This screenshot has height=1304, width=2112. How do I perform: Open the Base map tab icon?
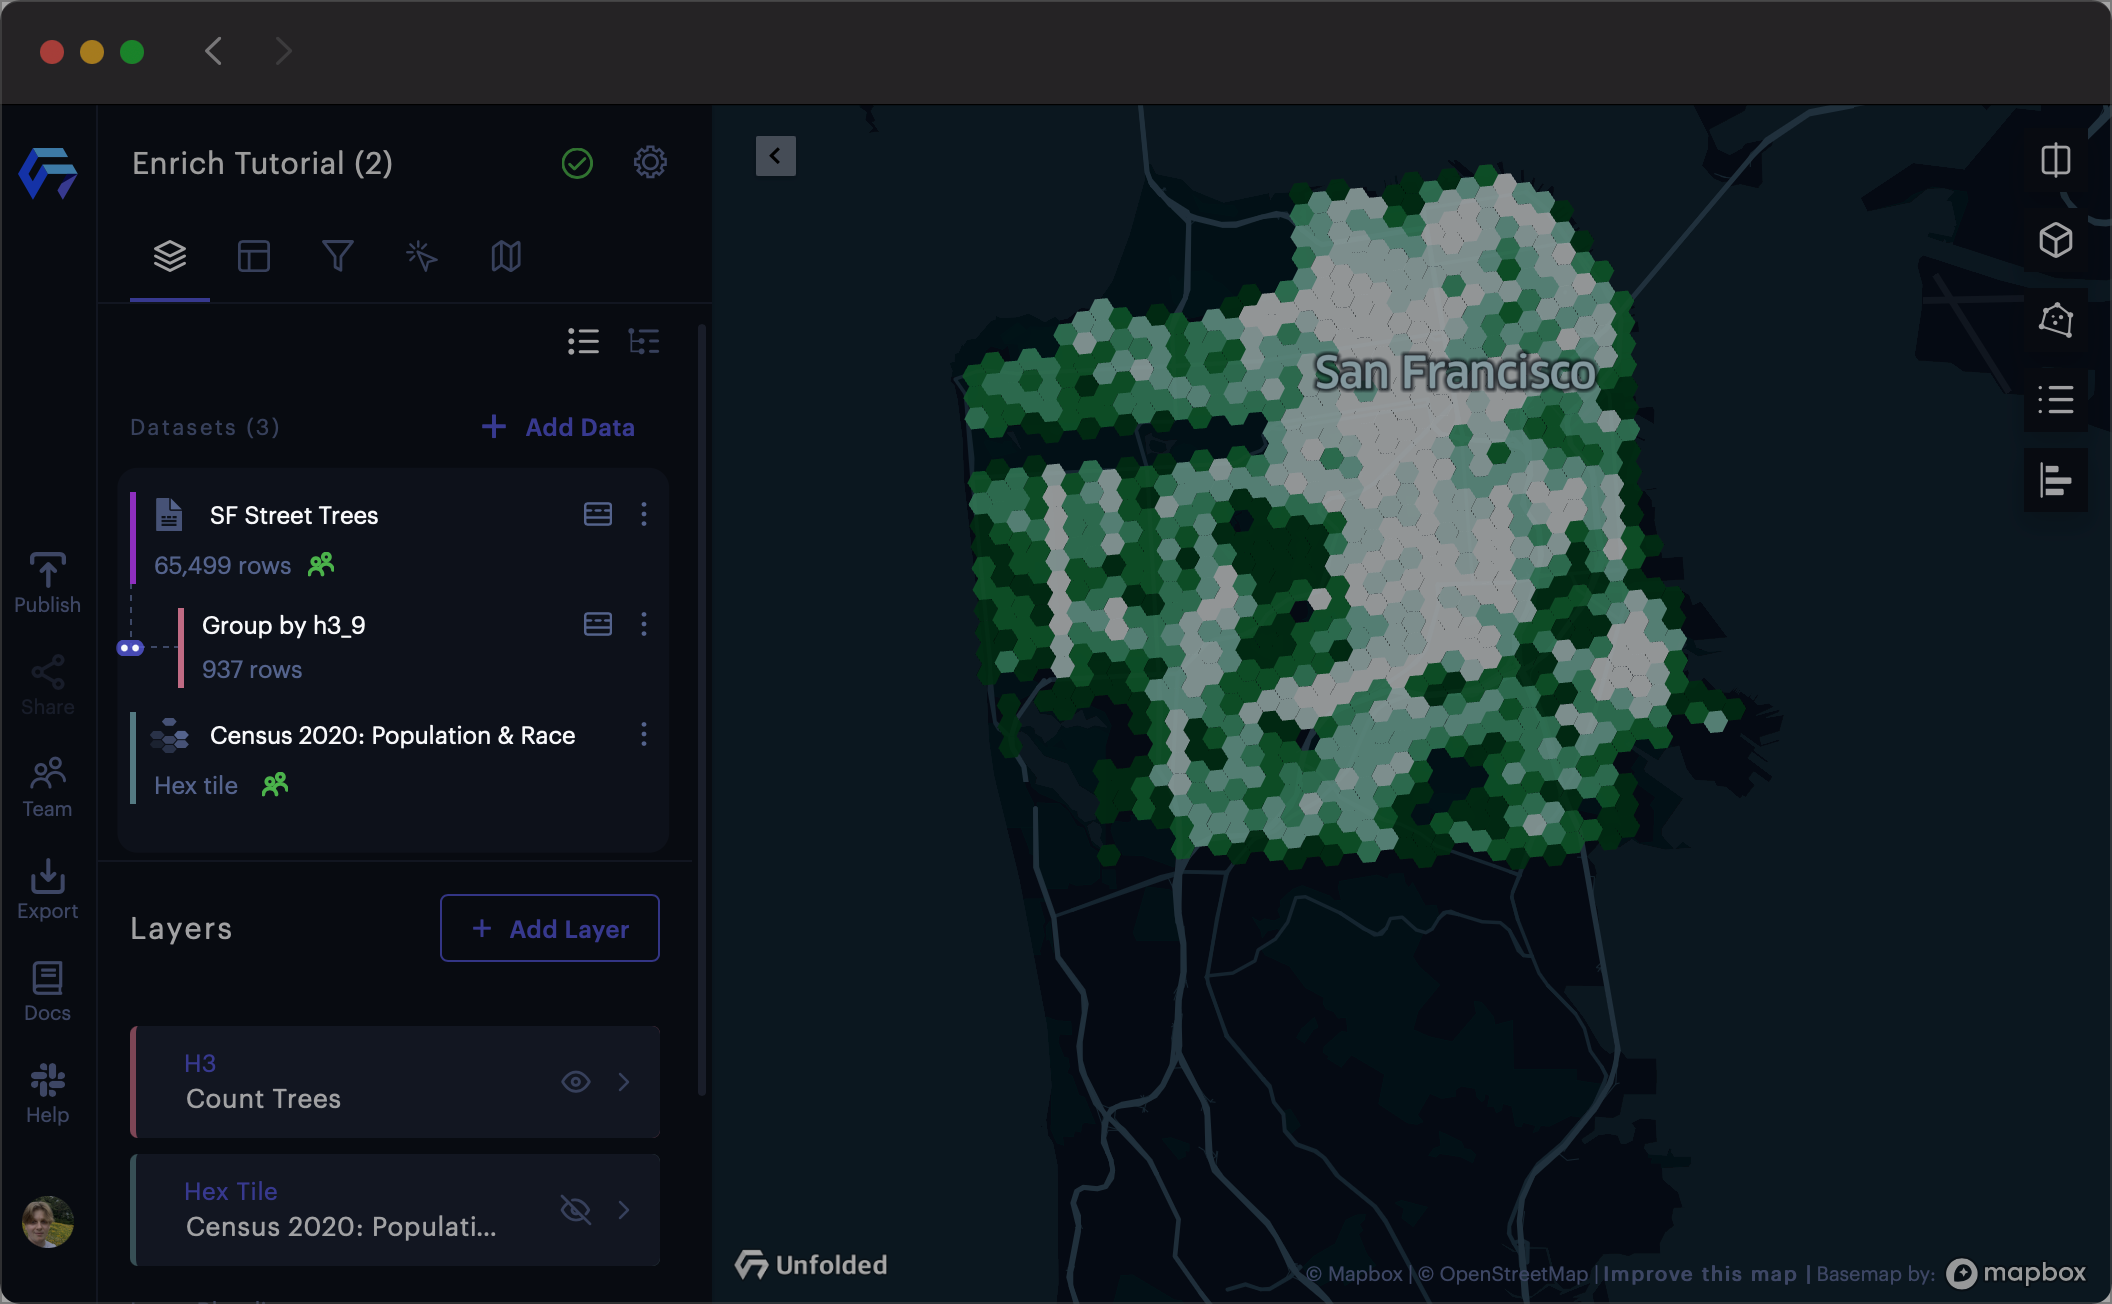(x=505, y=256)
